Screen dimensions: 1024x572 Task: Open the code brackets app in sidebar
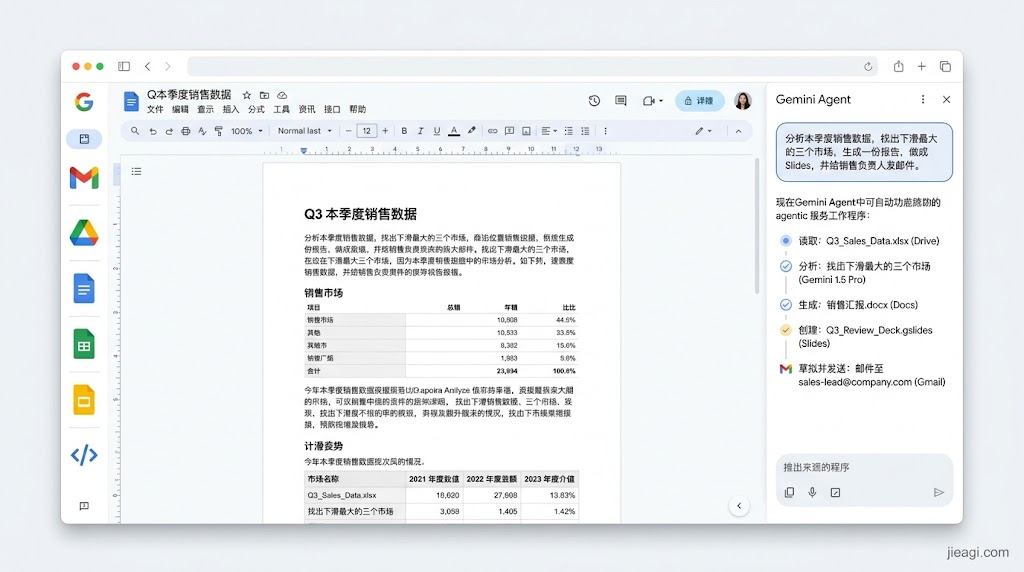tap(84, 454)
